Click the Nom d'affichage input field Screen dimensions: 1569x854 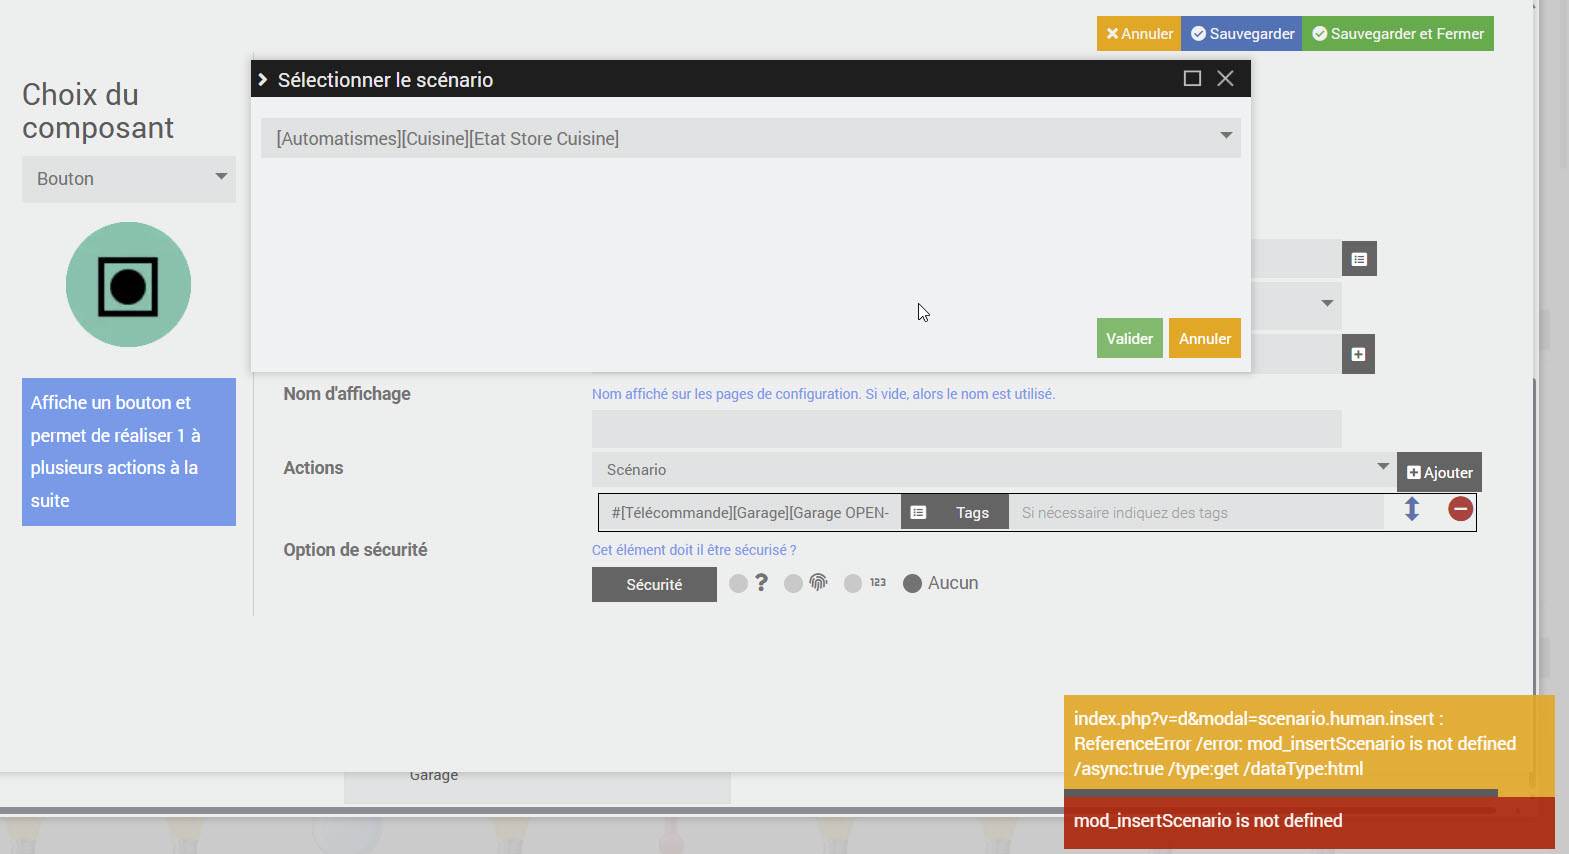tap(966, 429)
